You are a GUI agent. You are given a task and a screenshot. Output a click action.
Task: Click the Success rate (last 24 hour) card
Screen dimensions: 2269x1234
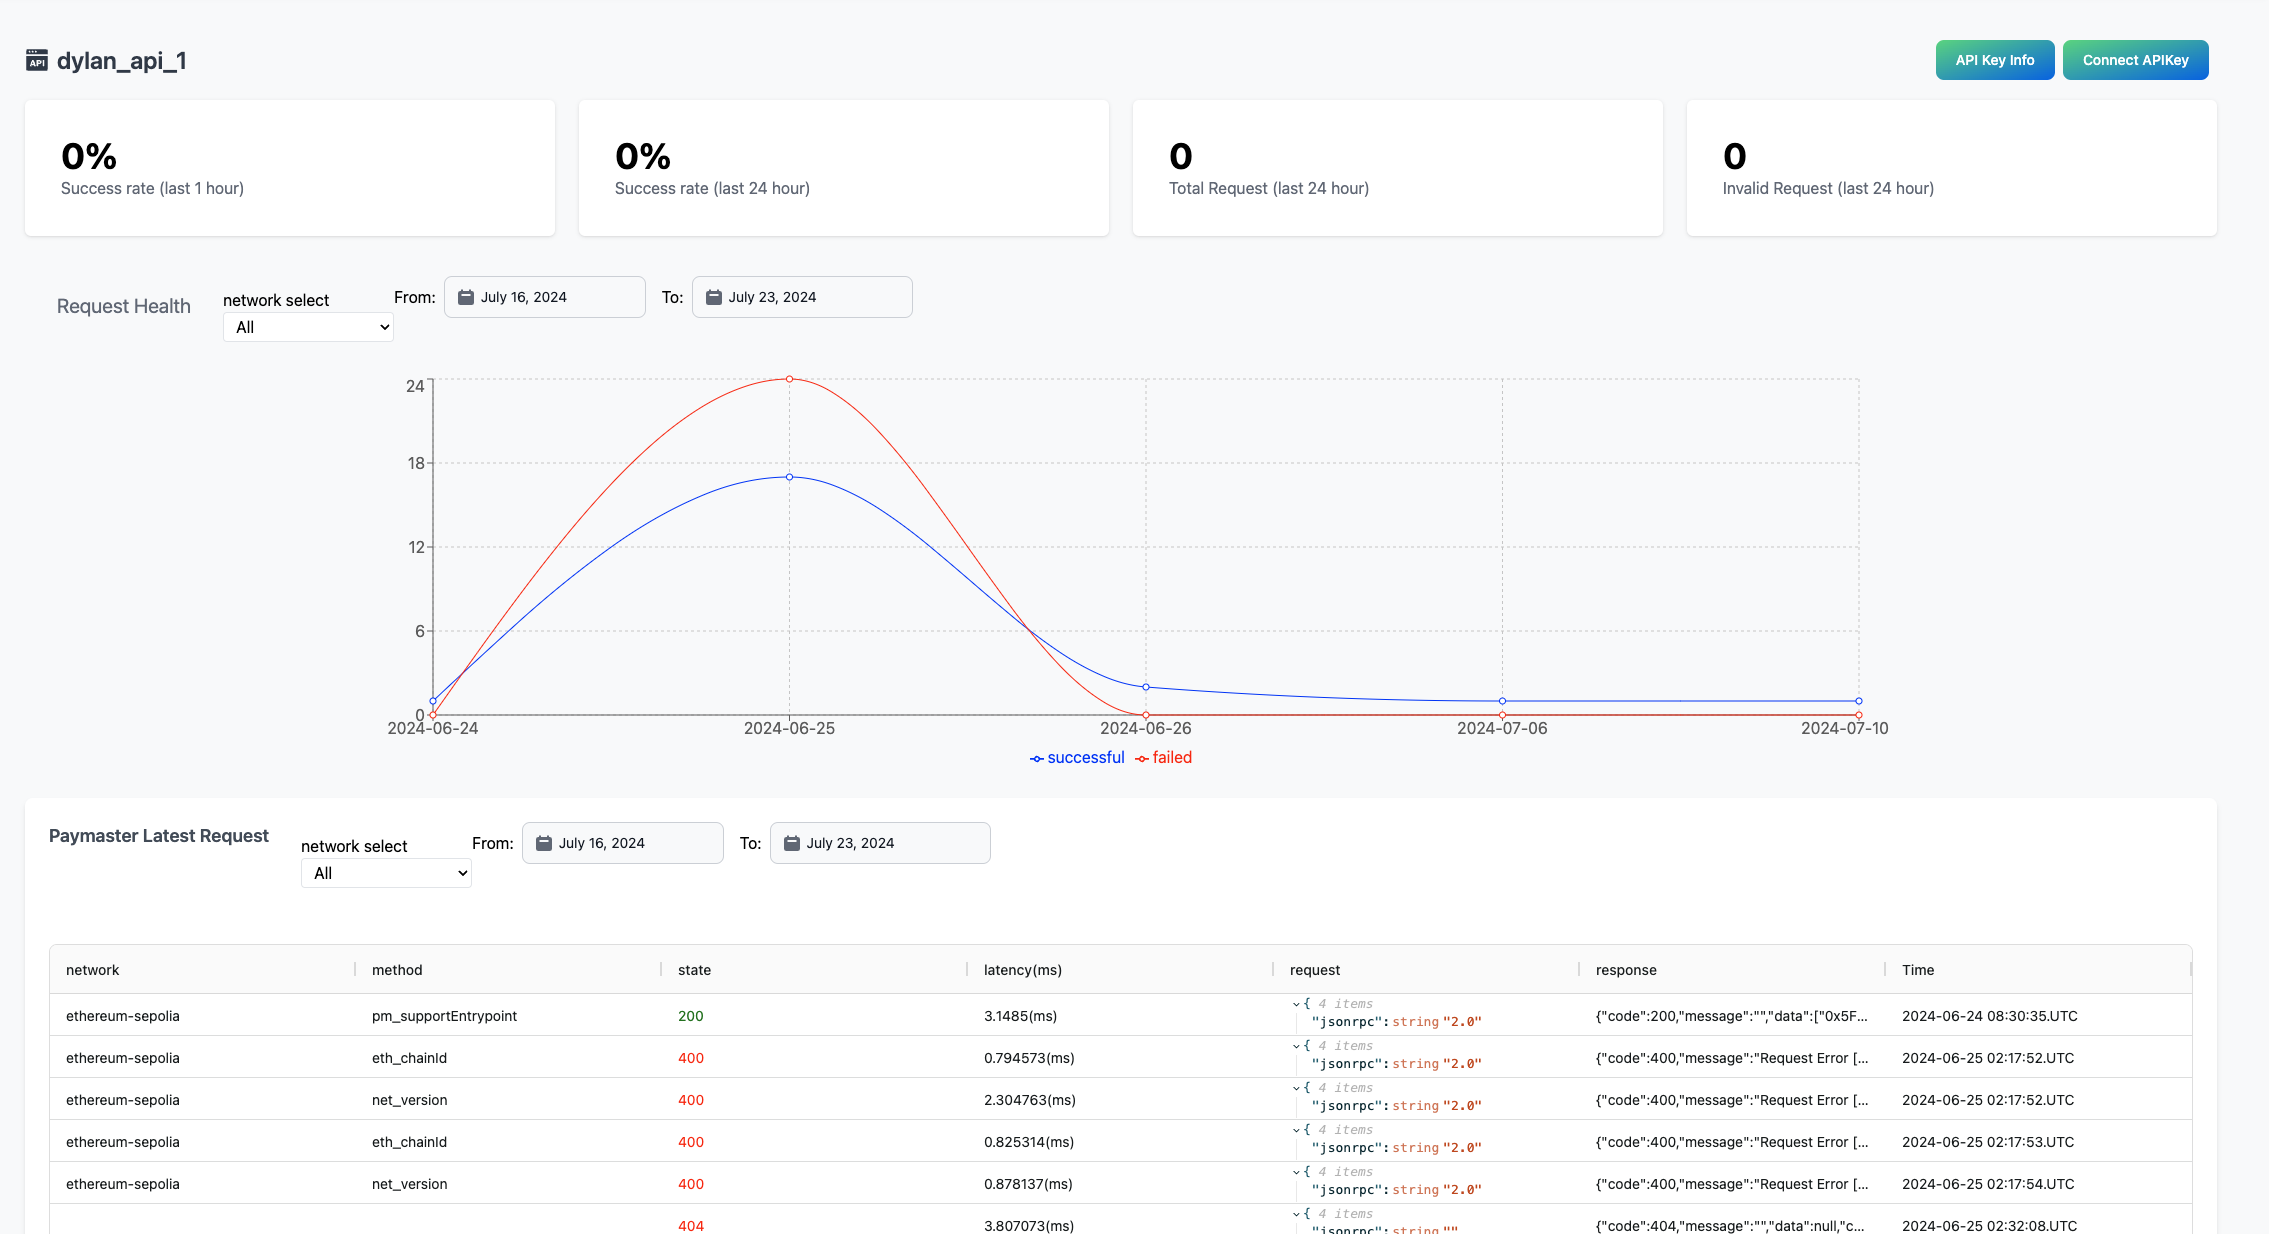click(x=844, y=168)
